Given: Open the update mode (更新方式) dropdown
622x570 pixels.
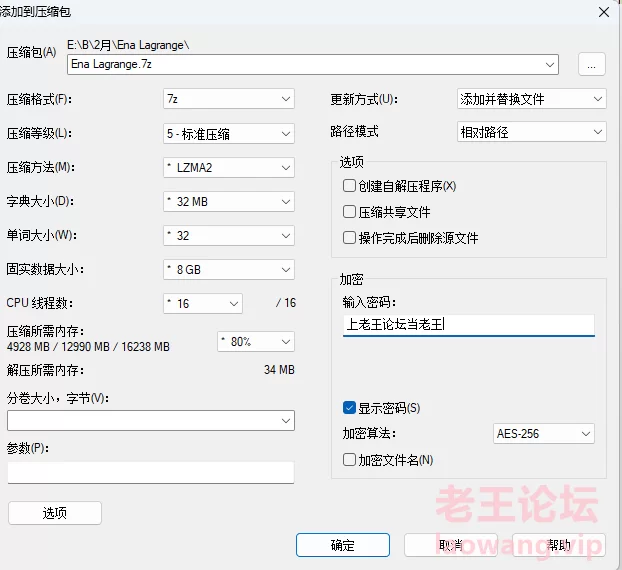Looking at the screenshot, I should pos(531,99).
